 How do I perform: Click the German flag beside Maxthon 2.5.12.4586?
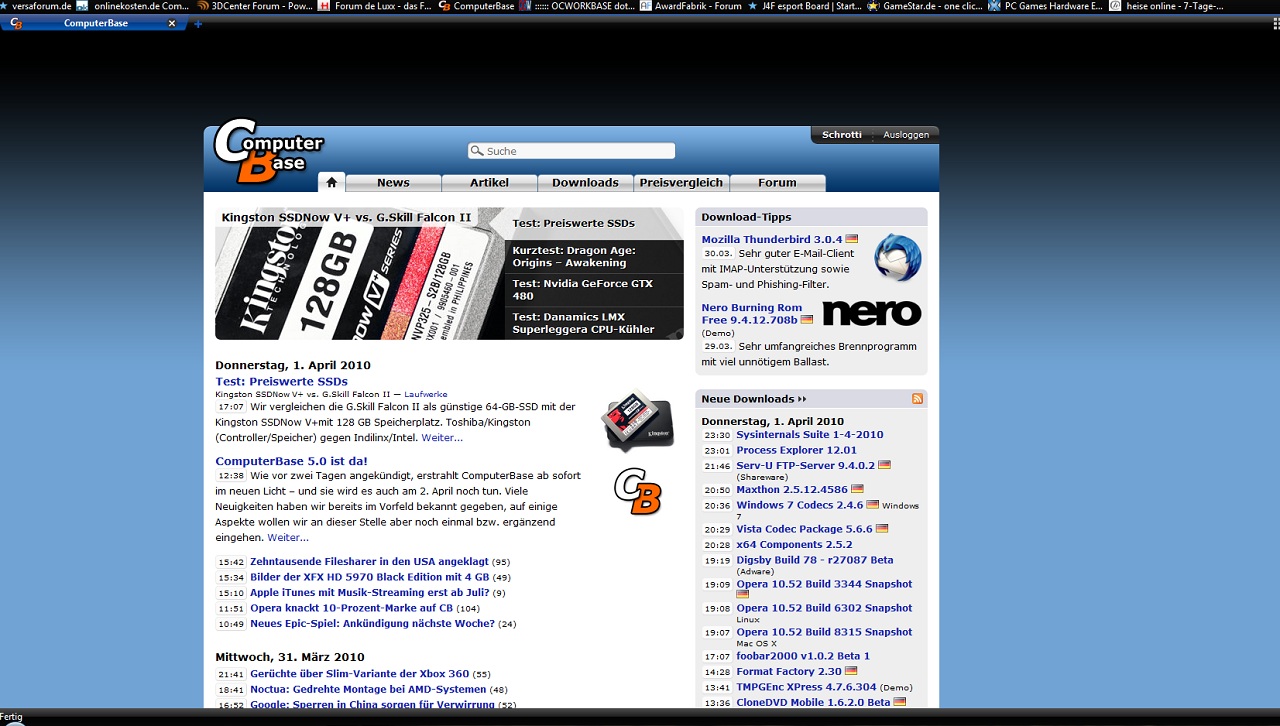click(857, 490)
